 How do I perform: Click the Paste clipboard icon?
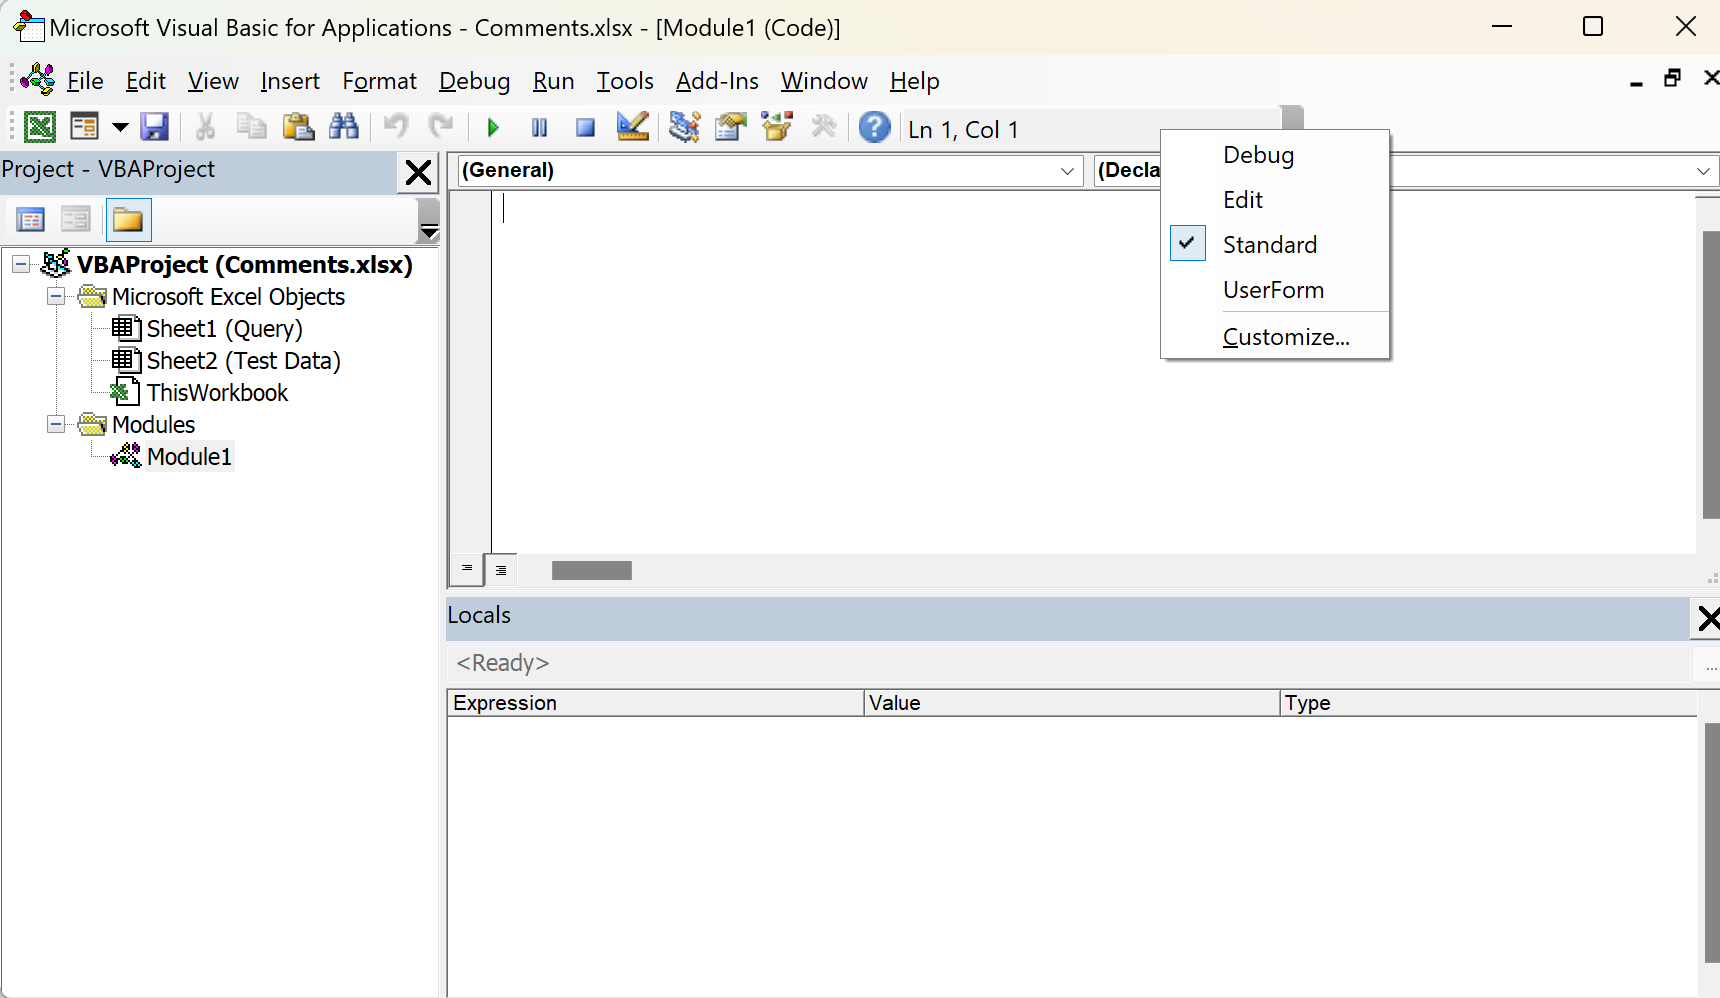coord(298,127)
